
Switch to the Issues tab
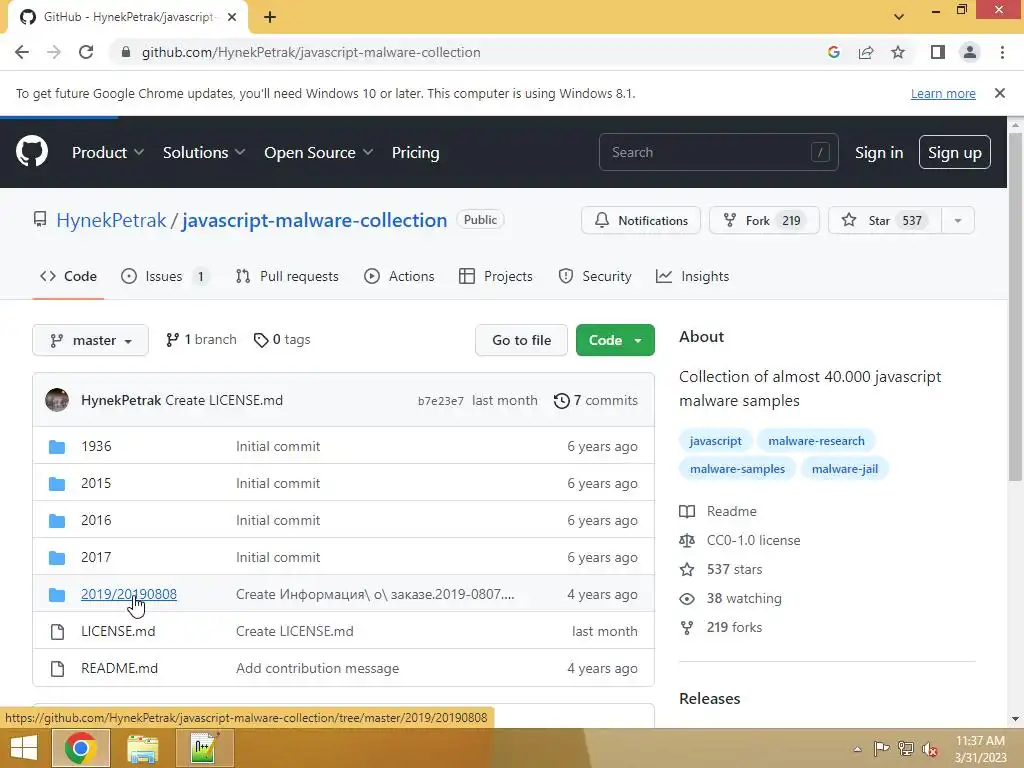coord(165,276)
